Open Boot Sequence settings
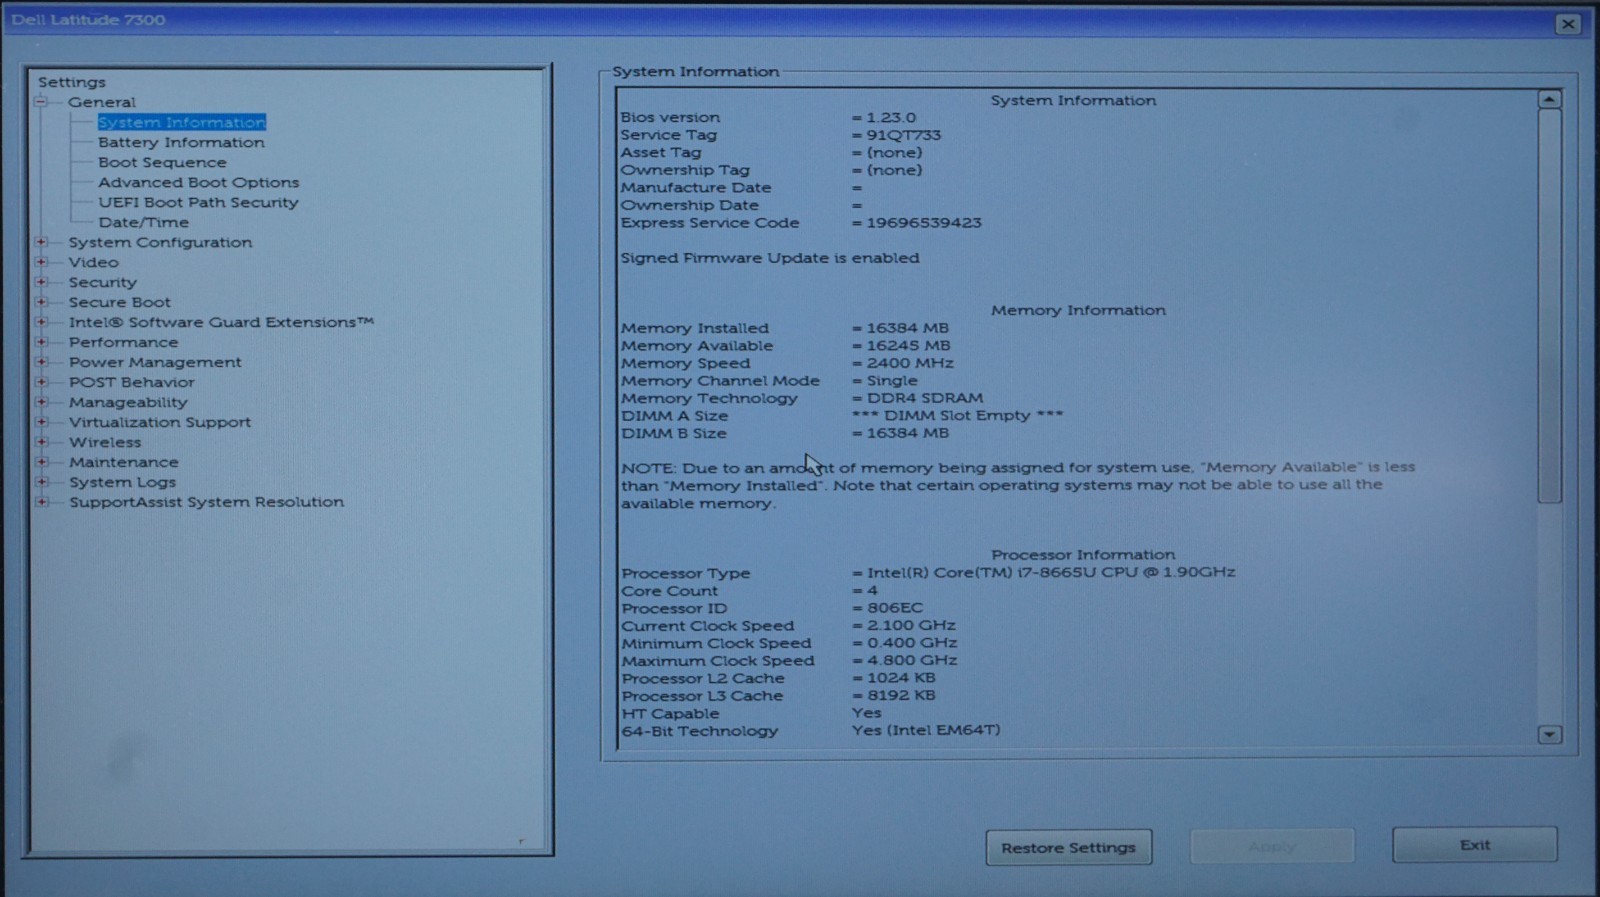The height and width of the screenshot is (897, 1600). (162, 162)
